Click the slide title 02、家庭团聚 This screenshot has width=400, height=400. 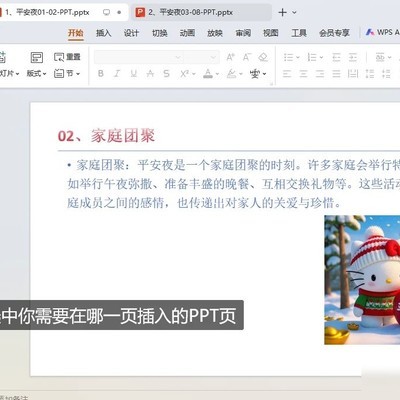point(106,136)
